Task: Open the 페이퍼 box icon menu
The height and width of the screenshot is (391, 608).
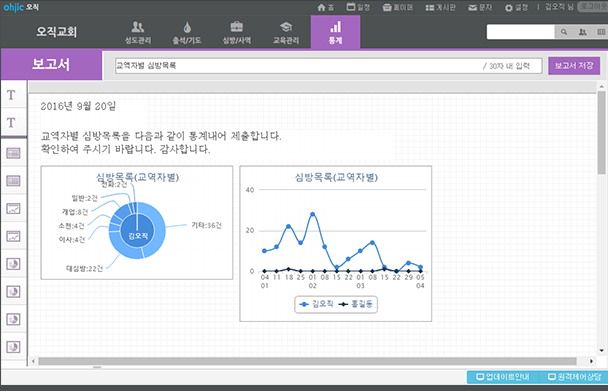Action: tap(397, 7)
